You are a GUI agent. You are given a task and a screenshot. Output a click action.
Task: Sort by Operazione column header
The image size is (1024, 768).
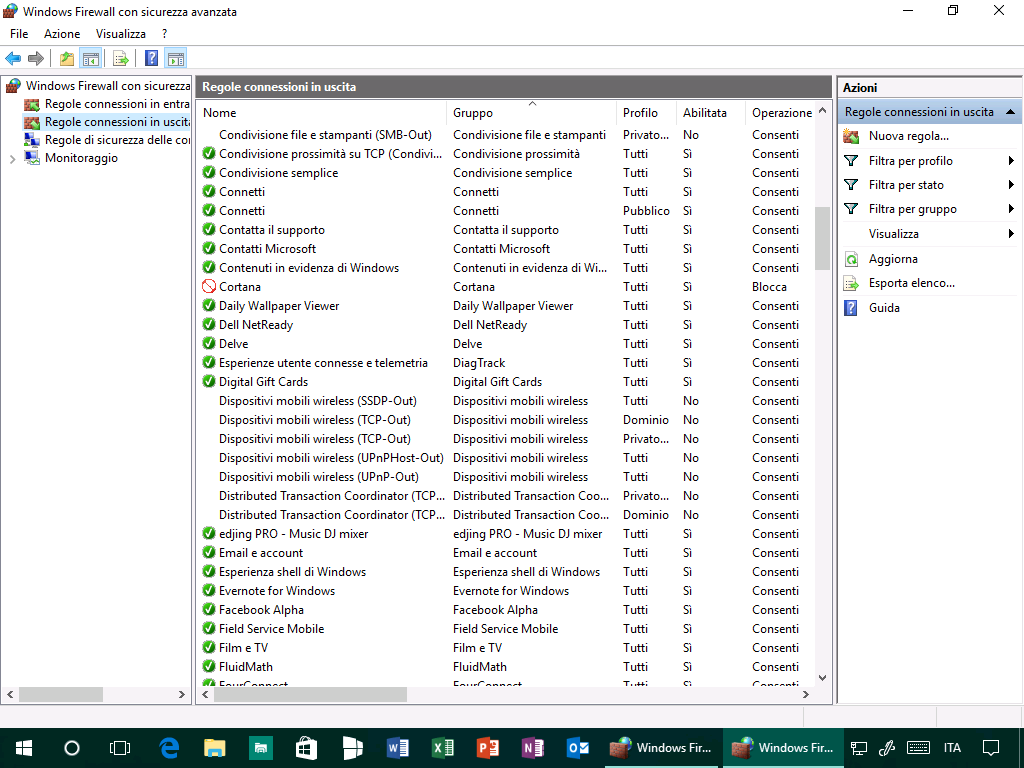point(780,112)
